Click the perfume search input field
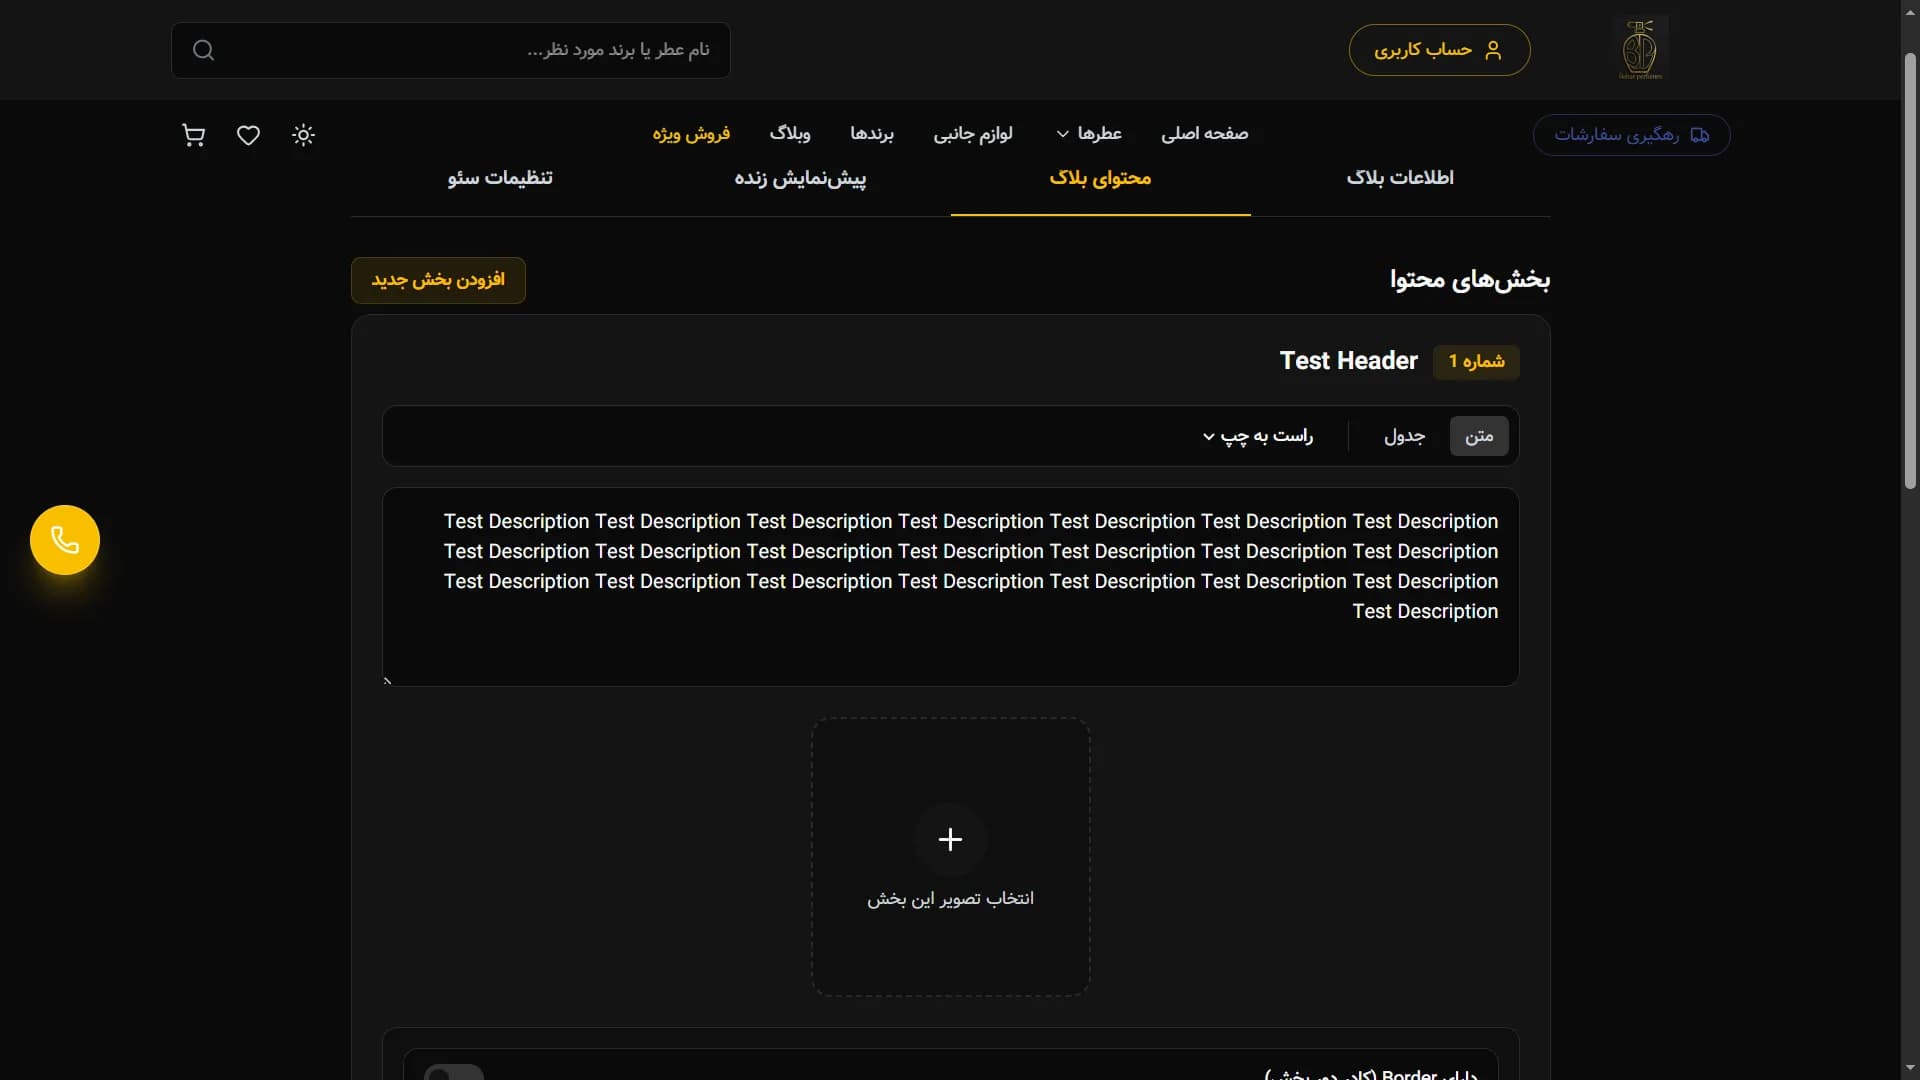The image size is (1920, 1080). click(450, 50)
